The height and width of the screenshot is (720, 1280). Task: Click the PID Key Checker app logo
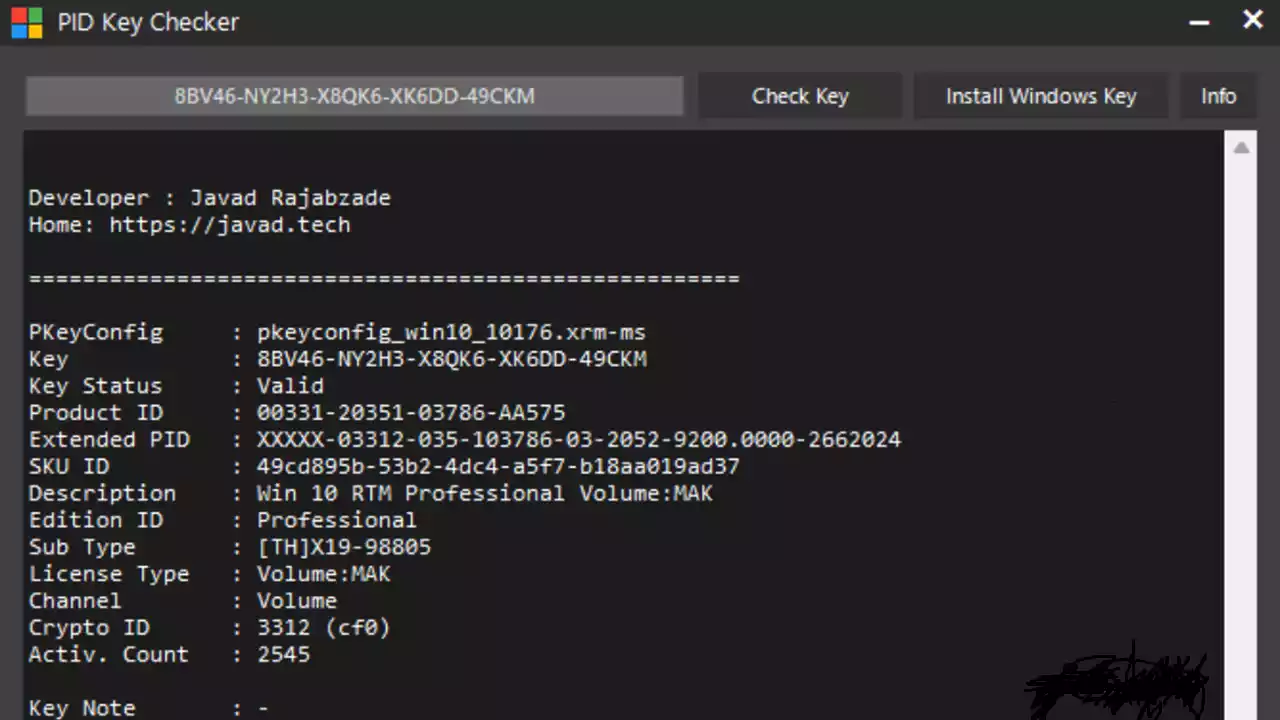[26, 22]
